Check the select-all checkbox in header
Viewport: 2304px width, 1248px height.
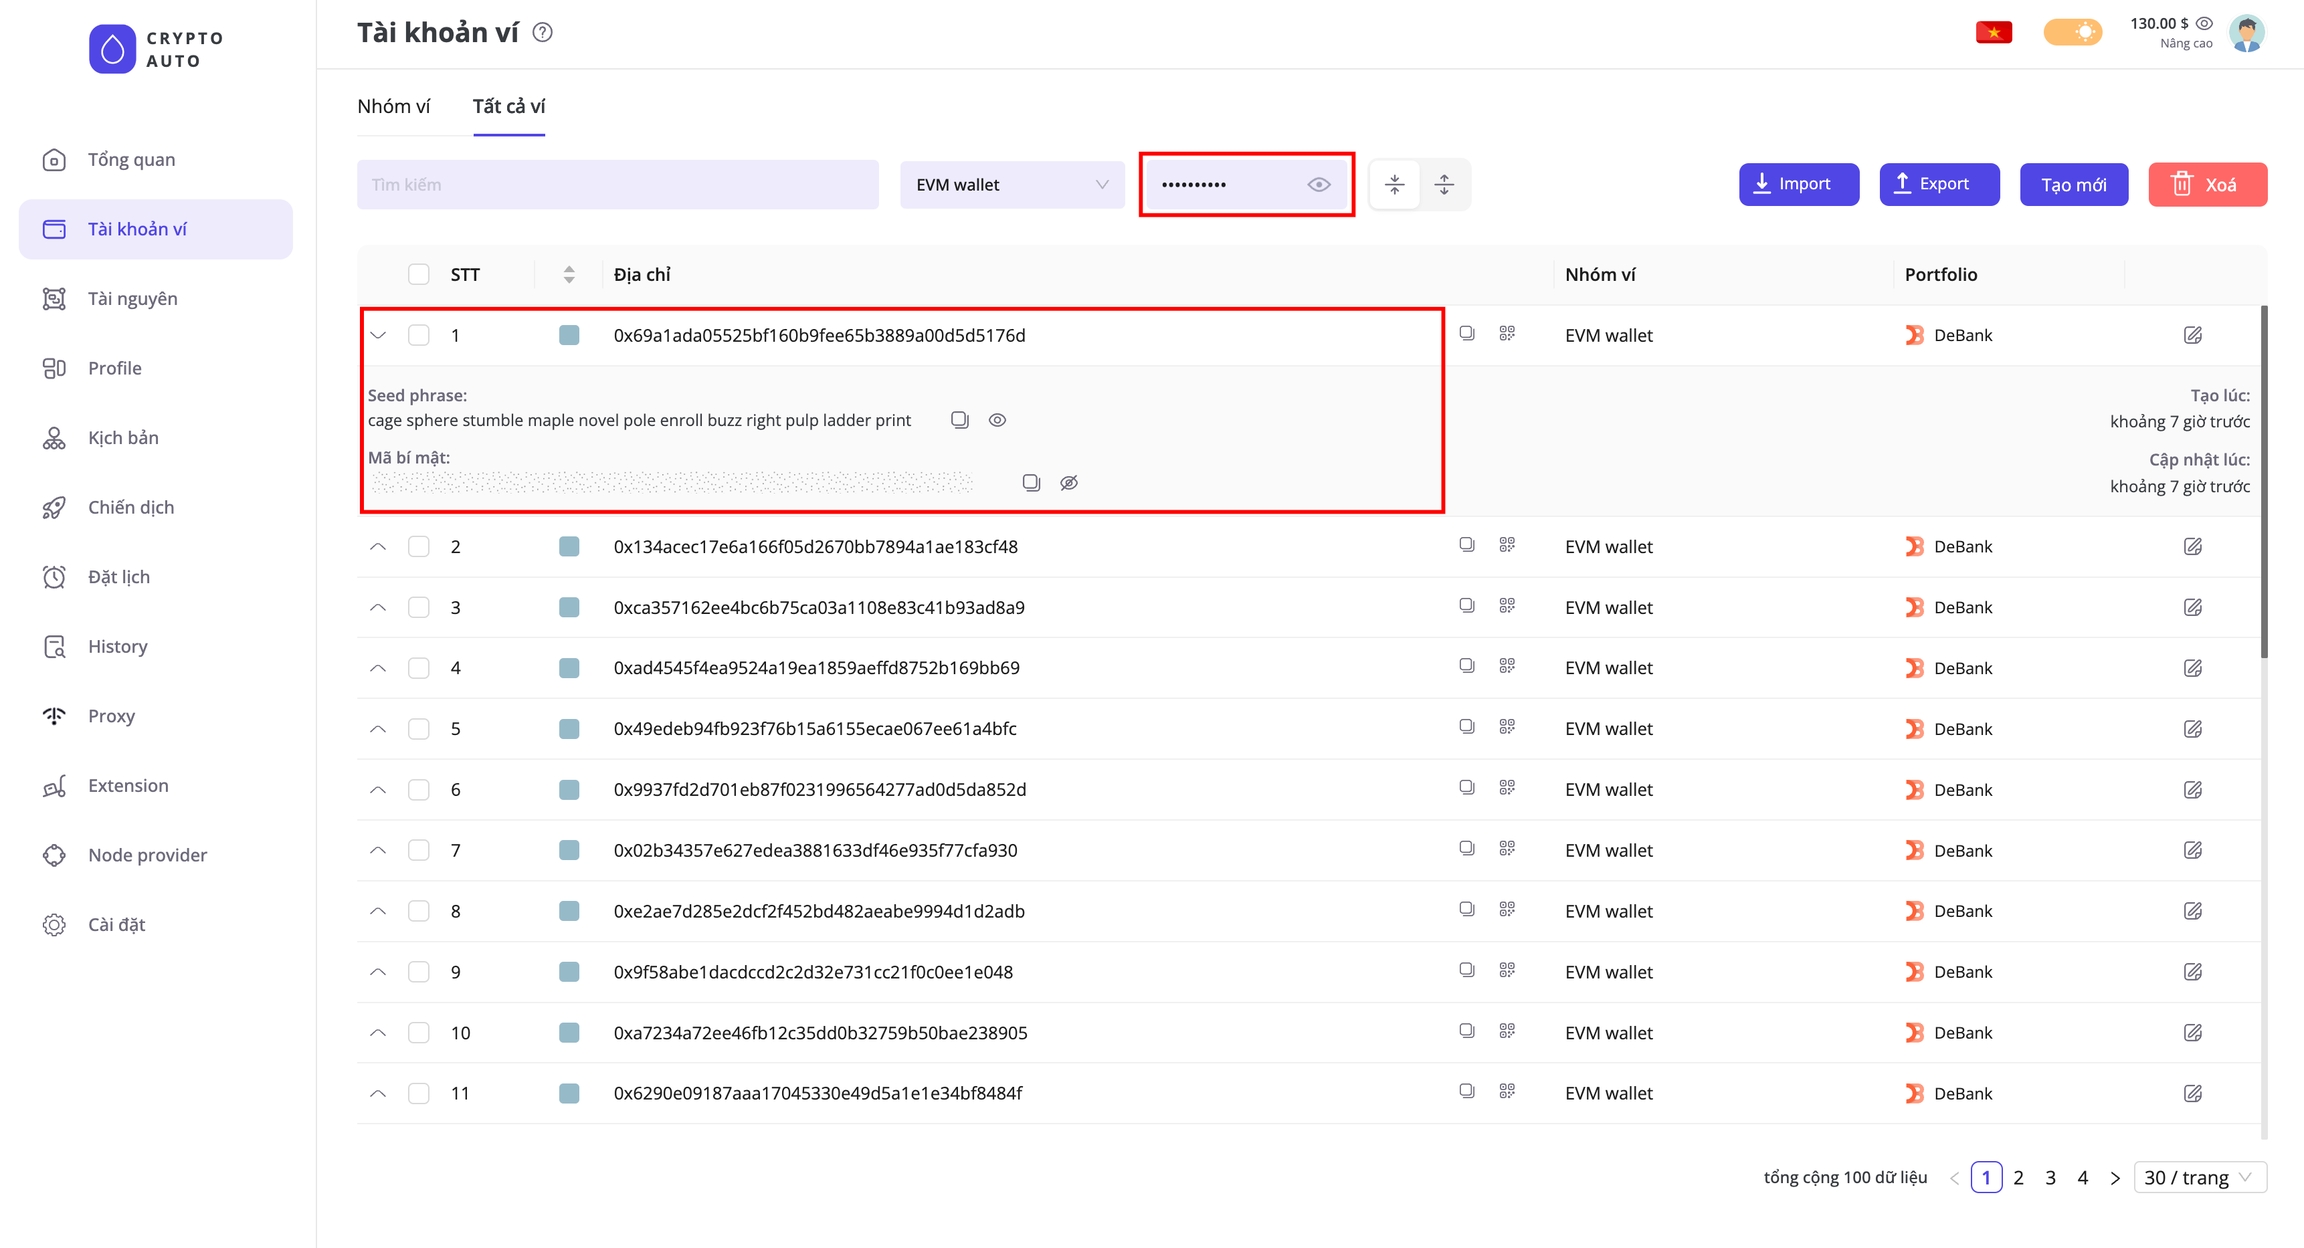419,274
